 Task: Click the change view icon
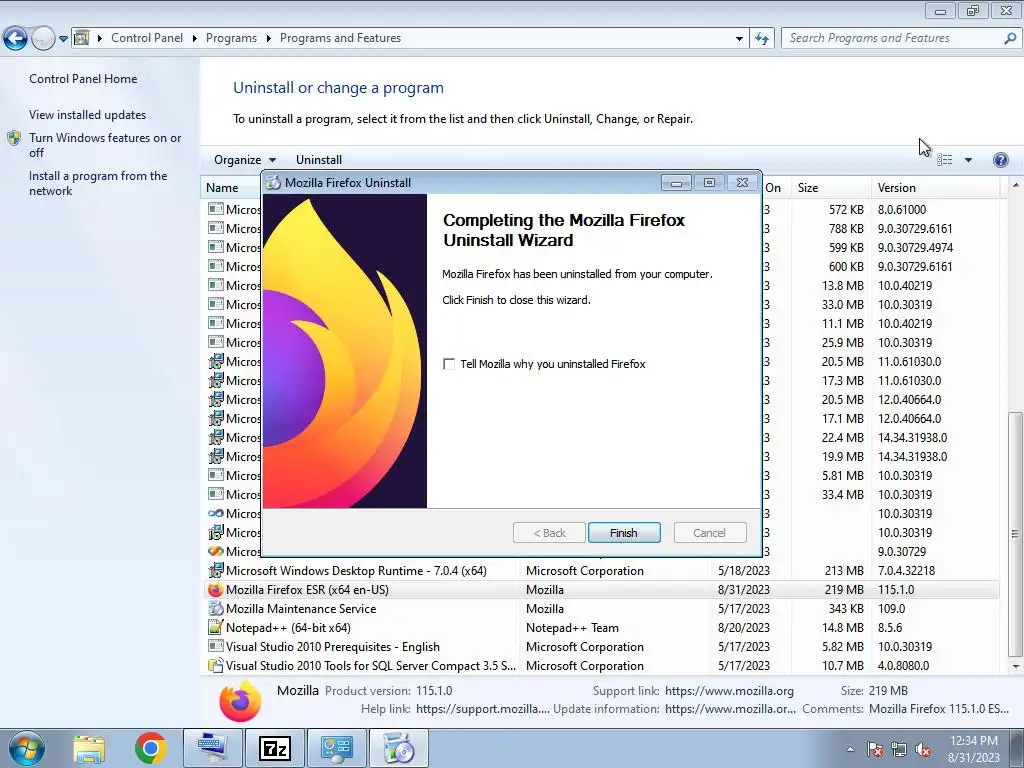(945, 160)
